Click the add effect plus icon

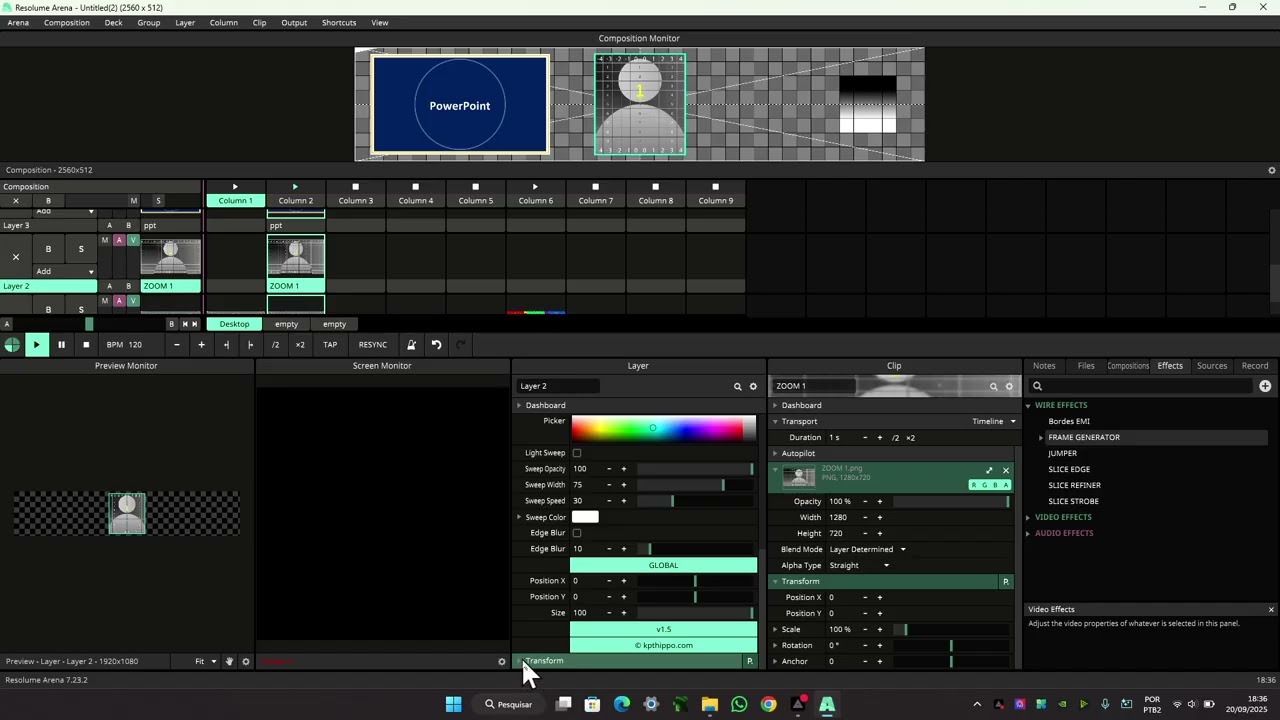click(x=1265, y=386)
